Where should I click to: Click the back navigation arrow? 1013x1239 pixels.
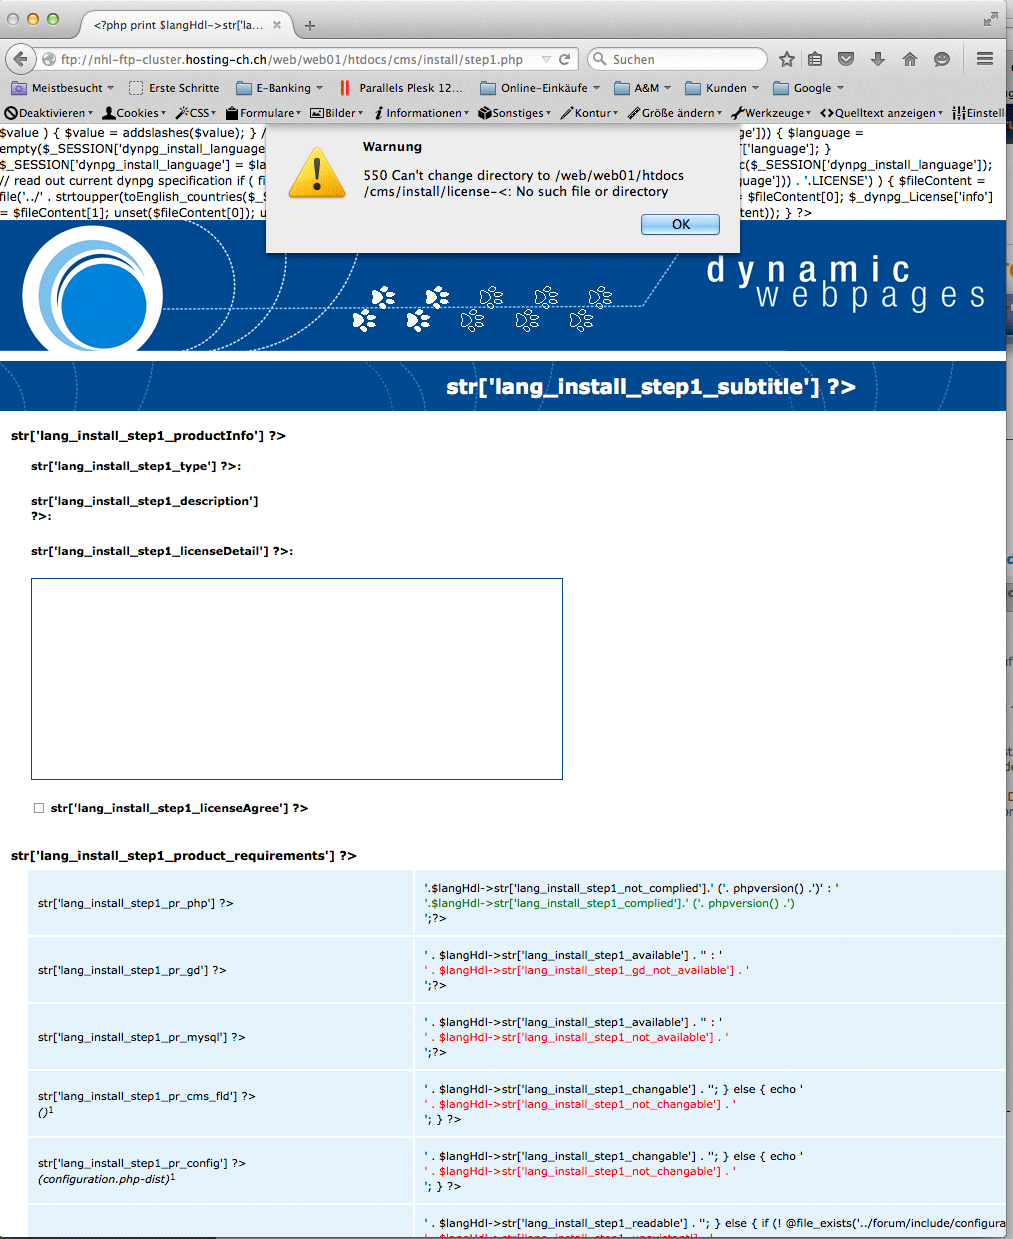click(20, 59)
